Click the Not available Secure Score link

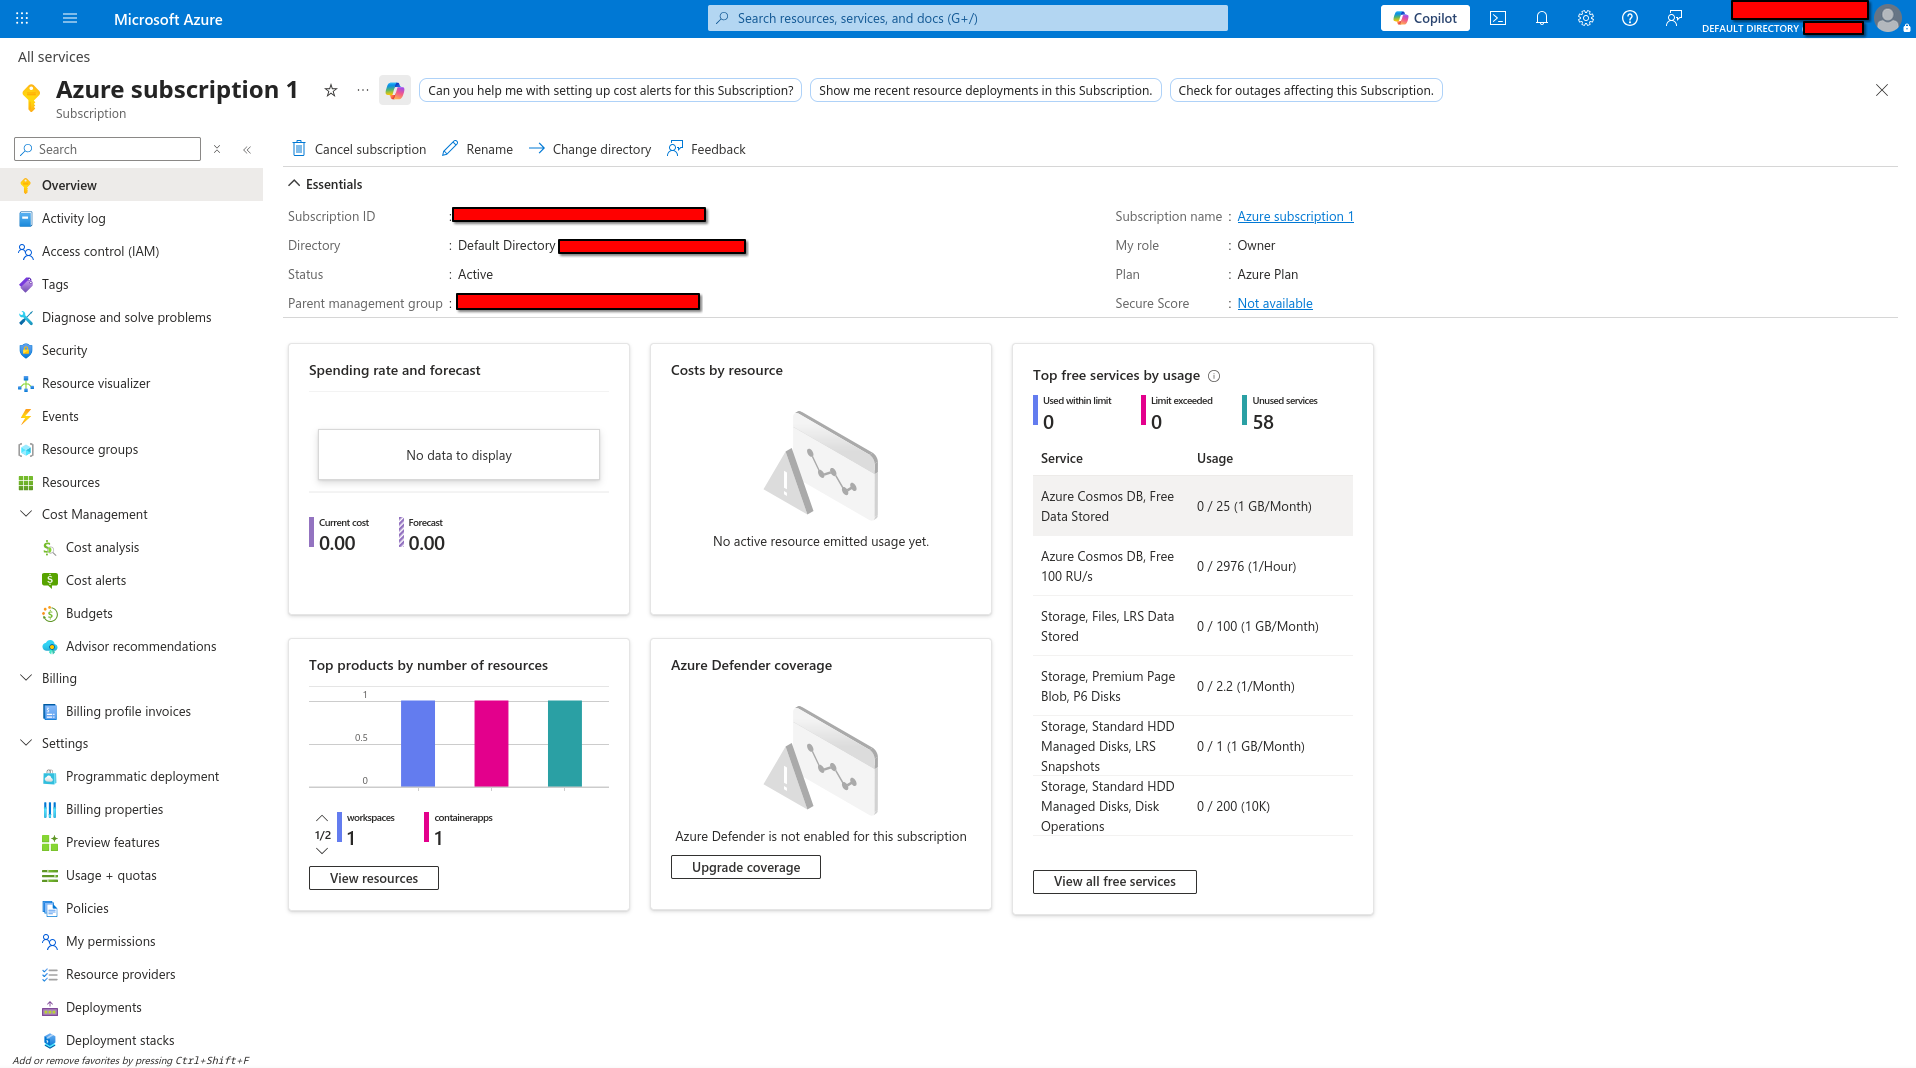(1275, 303)
